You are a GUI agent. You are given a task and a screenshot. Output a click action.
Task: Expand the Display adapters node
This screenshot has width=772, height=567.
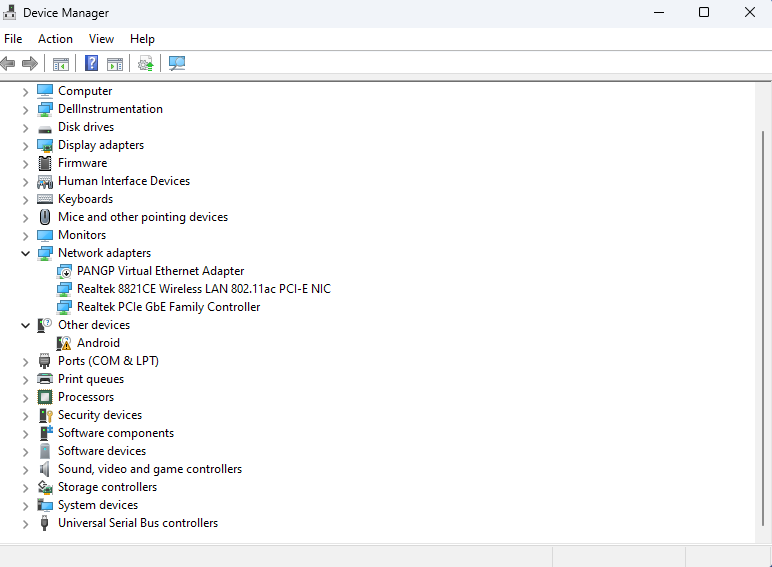pyautogui.click(x=26, y=146)
